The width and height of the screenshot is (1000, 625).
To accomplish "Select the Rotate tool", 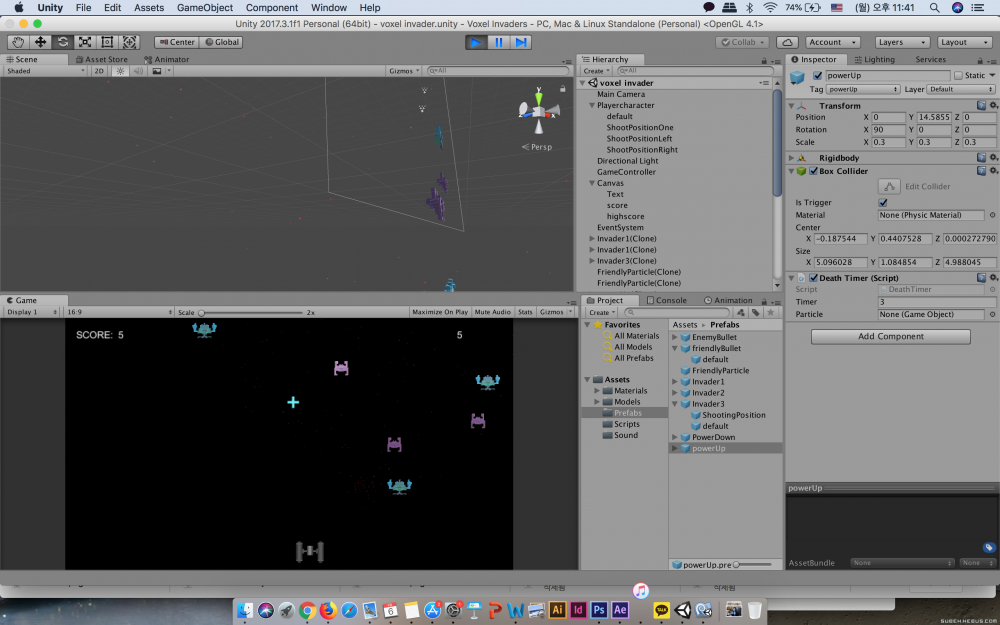I will pyautogui.click(x=62, y=42).
